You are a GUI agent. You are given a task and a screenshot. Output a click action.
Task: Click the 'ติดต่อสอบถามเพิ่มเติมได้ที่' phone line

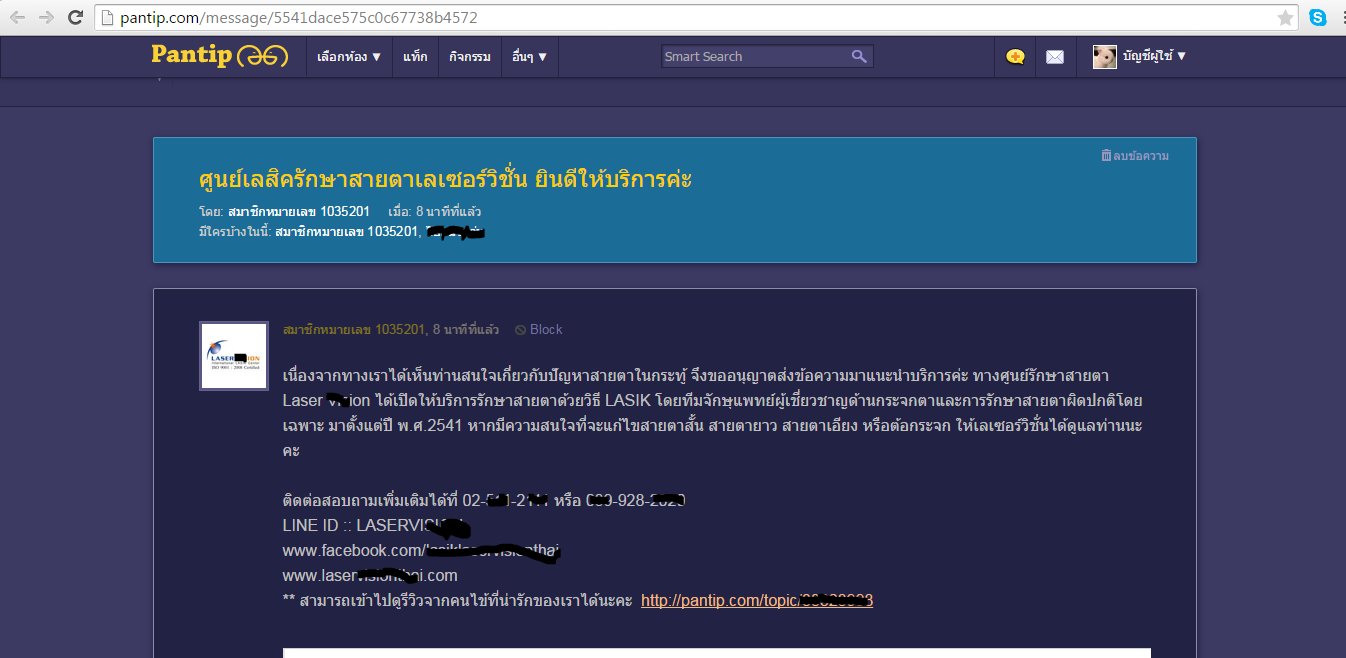click(x=484, y=499)
